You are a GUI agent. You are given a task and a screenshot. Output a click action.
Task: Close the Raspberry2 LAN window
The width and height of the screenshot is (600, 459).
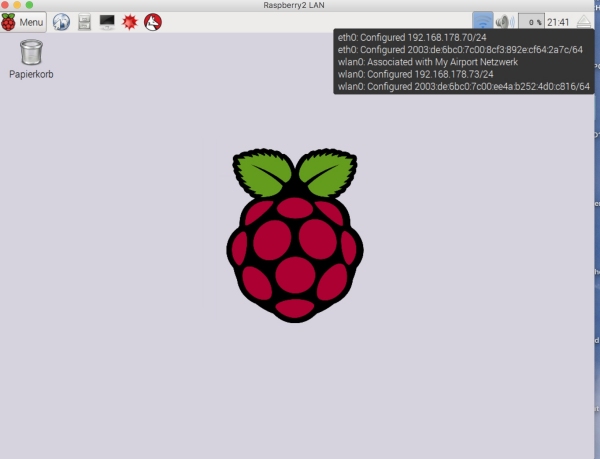pos(6,5)
